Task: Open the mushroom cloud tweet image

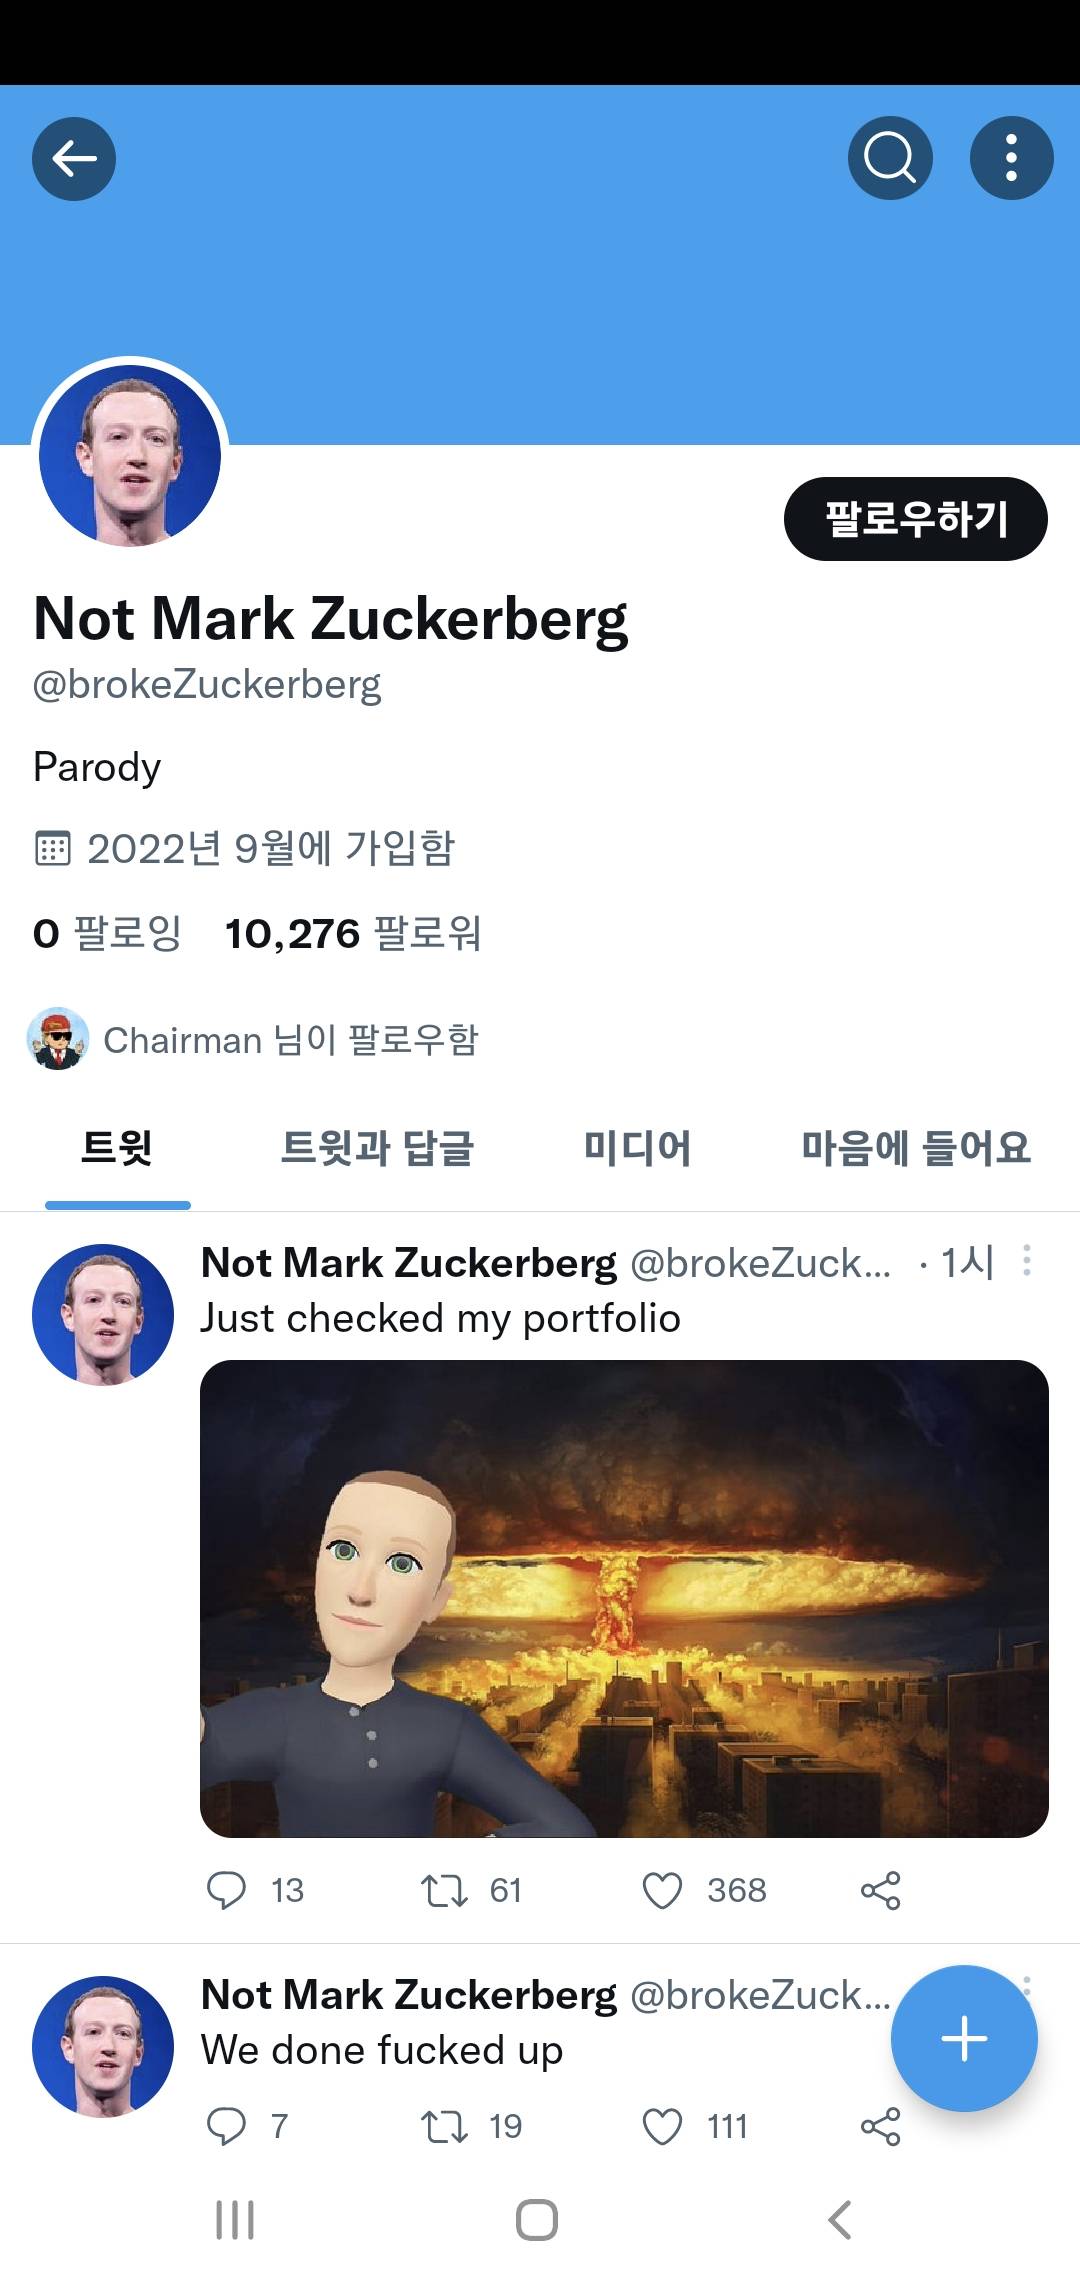Action: point(624,1598)
